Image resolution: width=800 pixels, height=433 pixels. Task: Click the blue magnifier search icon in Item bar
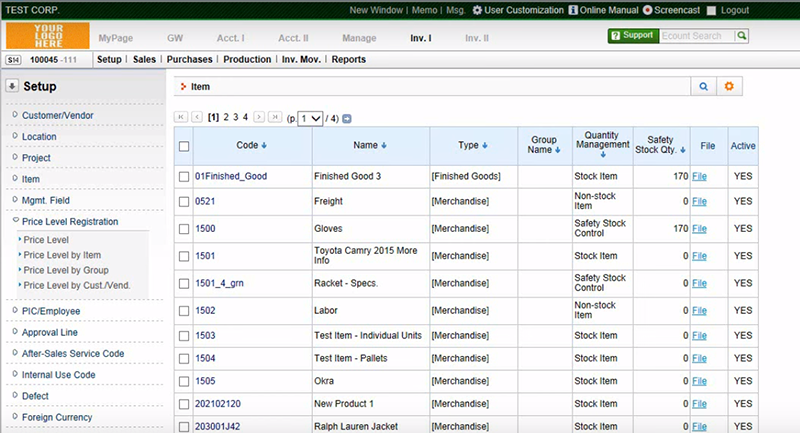(x=703, y=87)
